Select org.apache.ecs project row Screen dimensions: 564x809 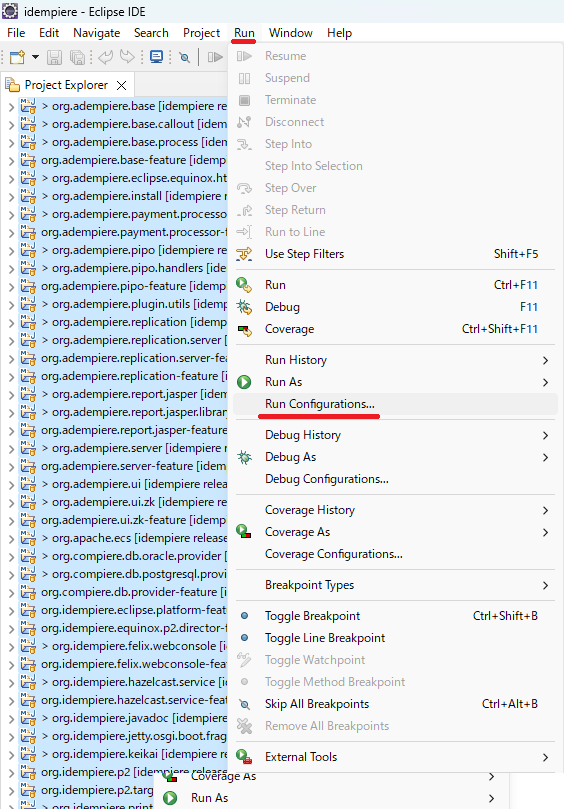(x=134, y=538)
